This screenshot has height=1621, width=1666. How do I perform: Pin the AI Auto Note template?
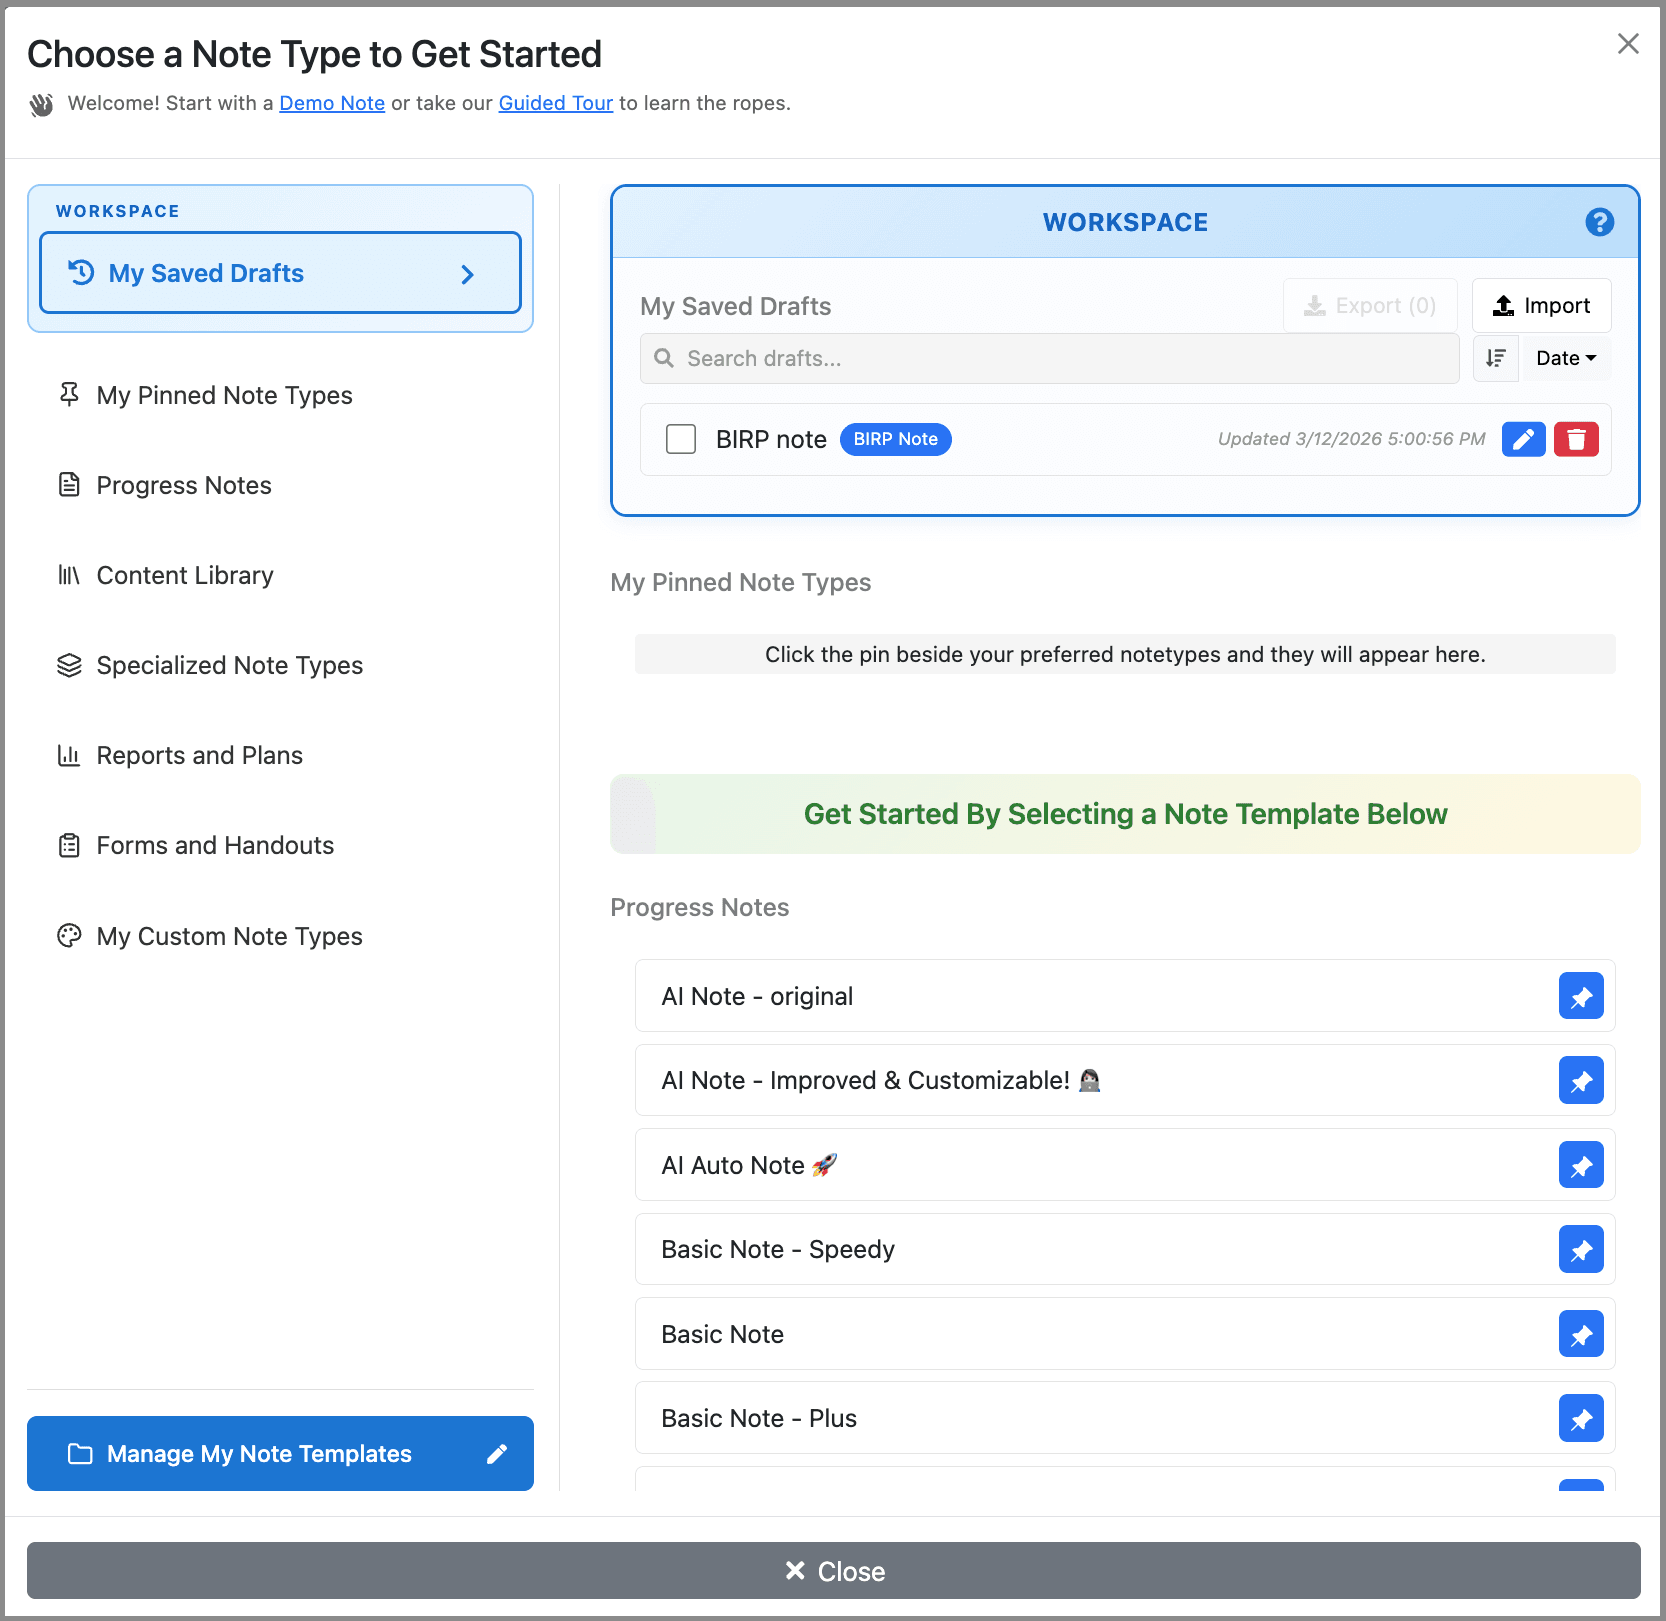tap(1580, 1165)
